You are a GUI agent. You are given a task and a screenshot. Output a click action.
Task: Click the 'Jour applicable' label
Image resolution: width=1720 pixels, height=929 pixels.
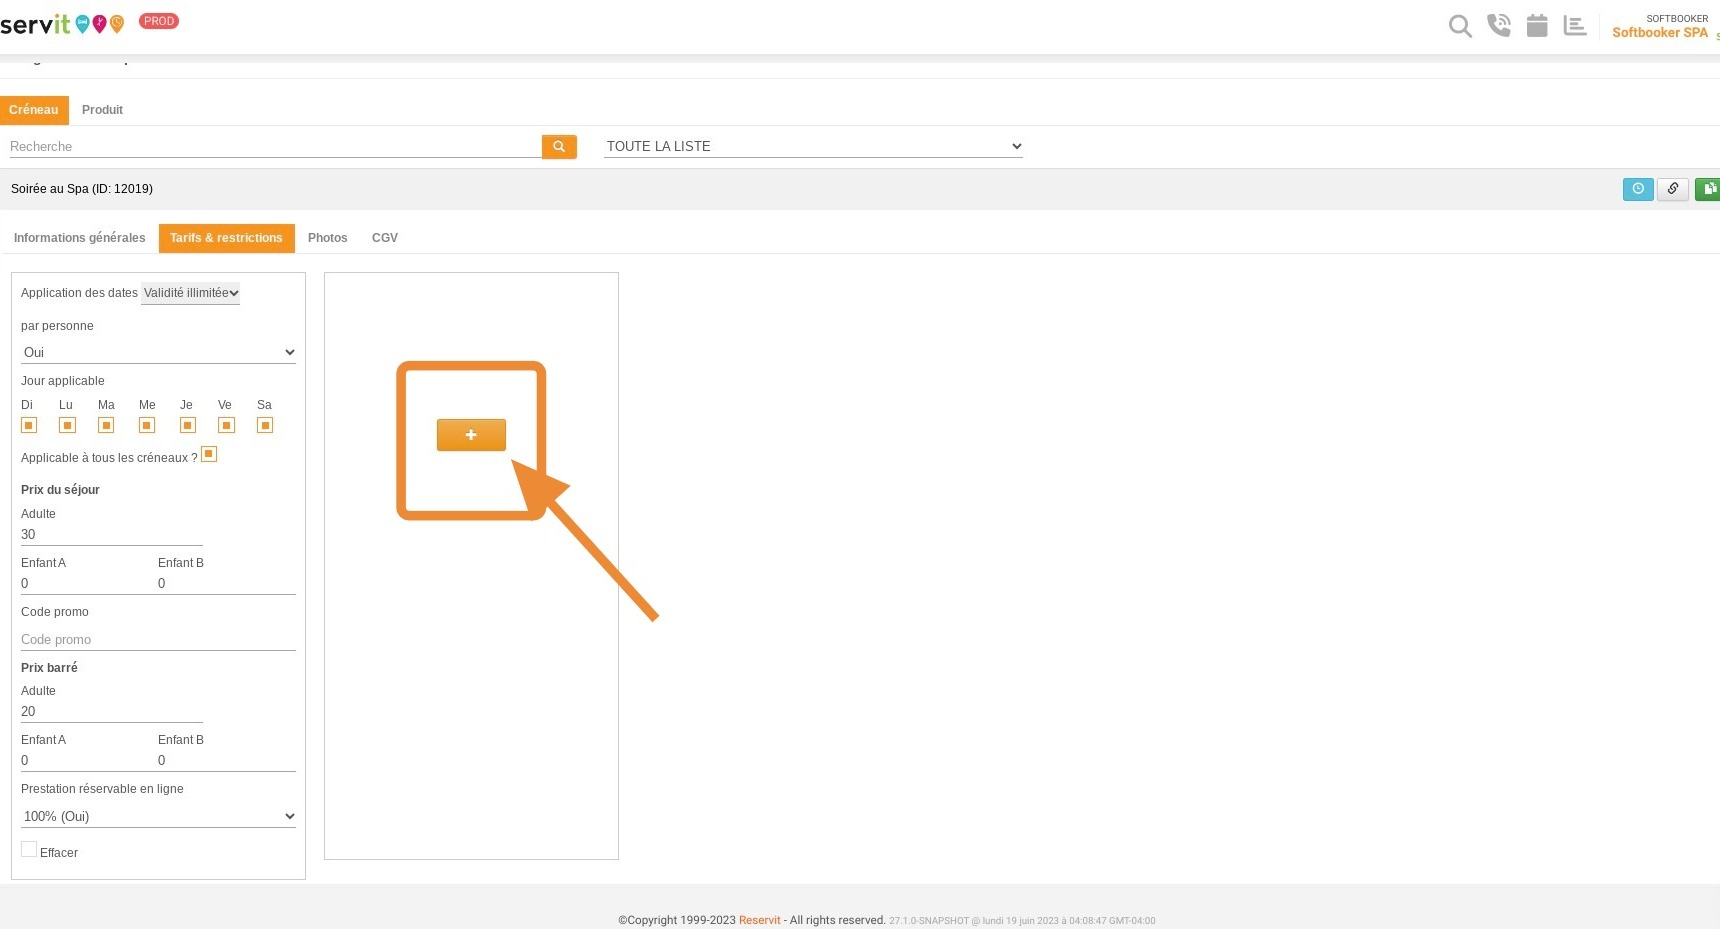63,381
